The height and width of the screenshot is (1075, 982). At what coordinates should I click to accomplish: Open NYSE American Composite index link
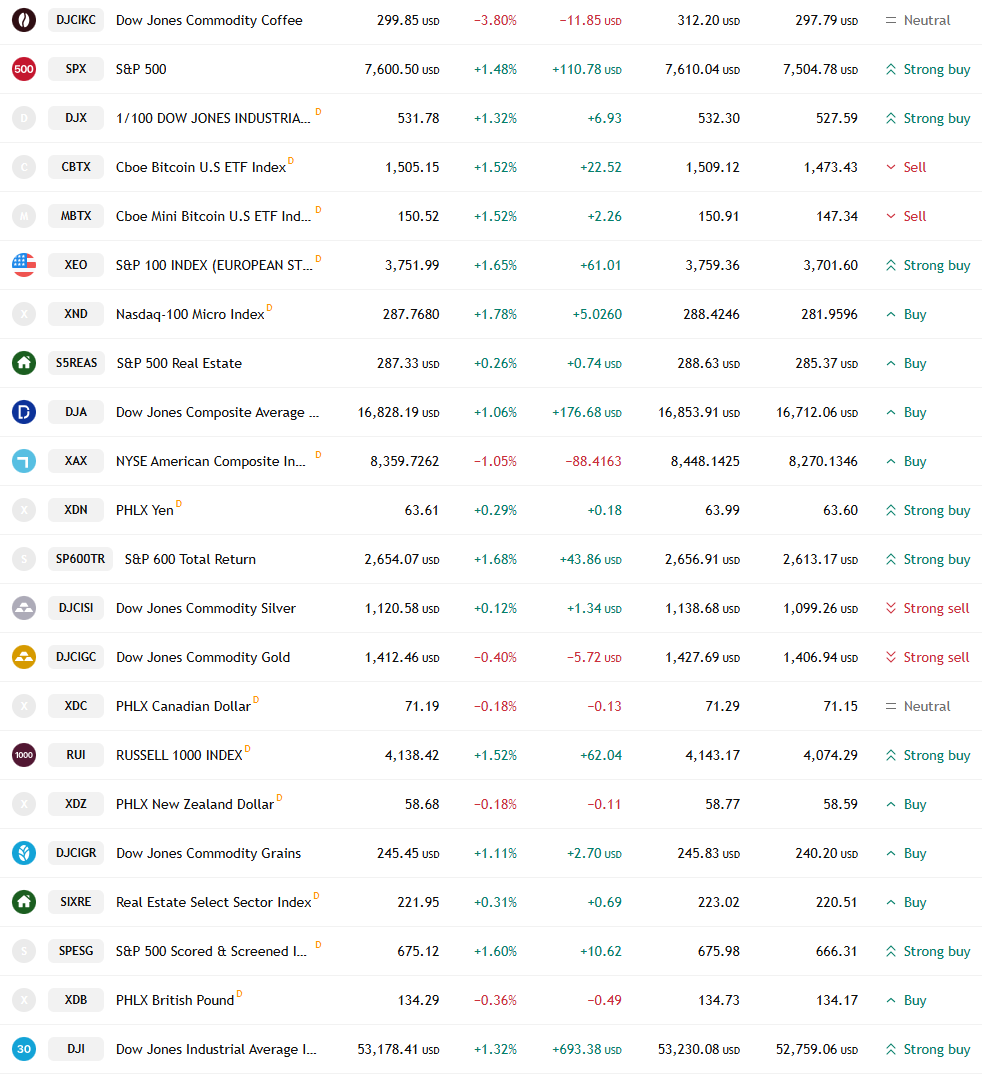[x=211, y=461]
